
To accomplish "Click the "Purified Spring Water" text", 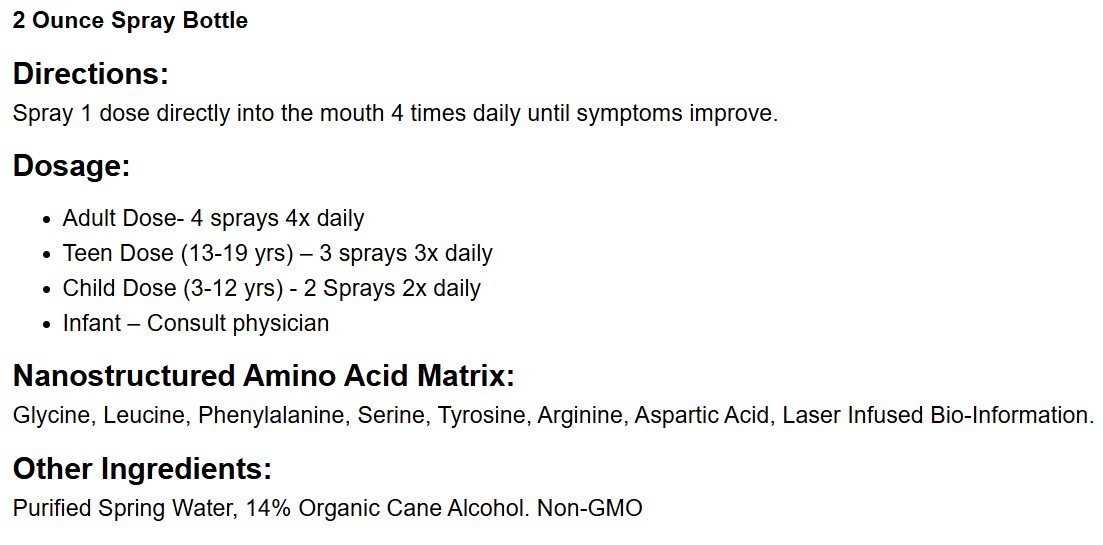I will point(124,508).
